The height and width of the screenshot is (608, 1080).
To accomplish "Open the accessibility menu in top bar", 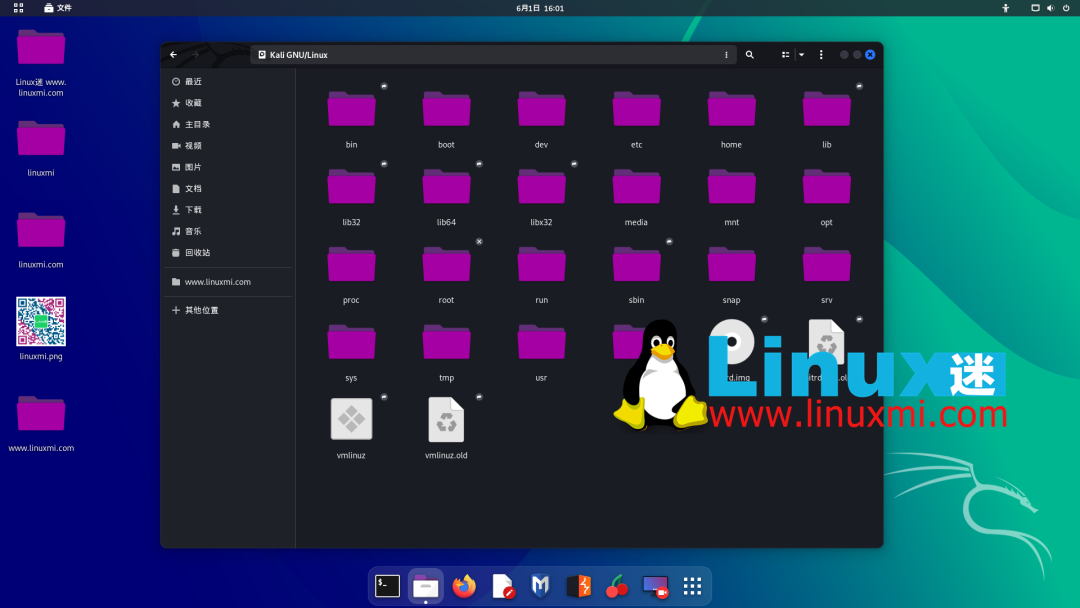I will (1006, 8).
